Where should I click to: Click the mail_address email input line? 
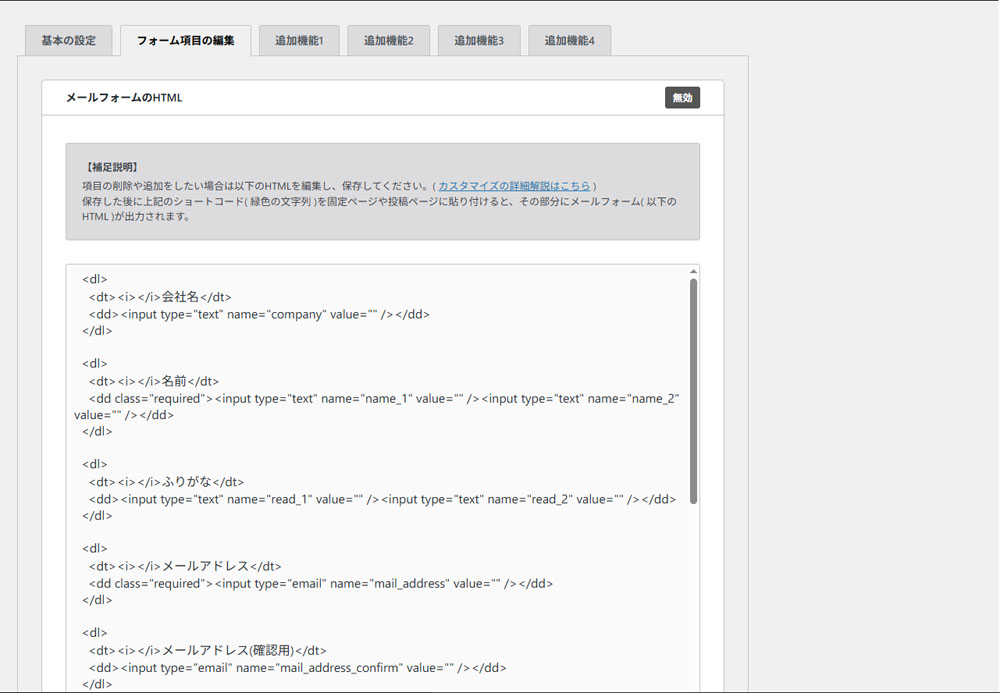[x=320, y=583]
